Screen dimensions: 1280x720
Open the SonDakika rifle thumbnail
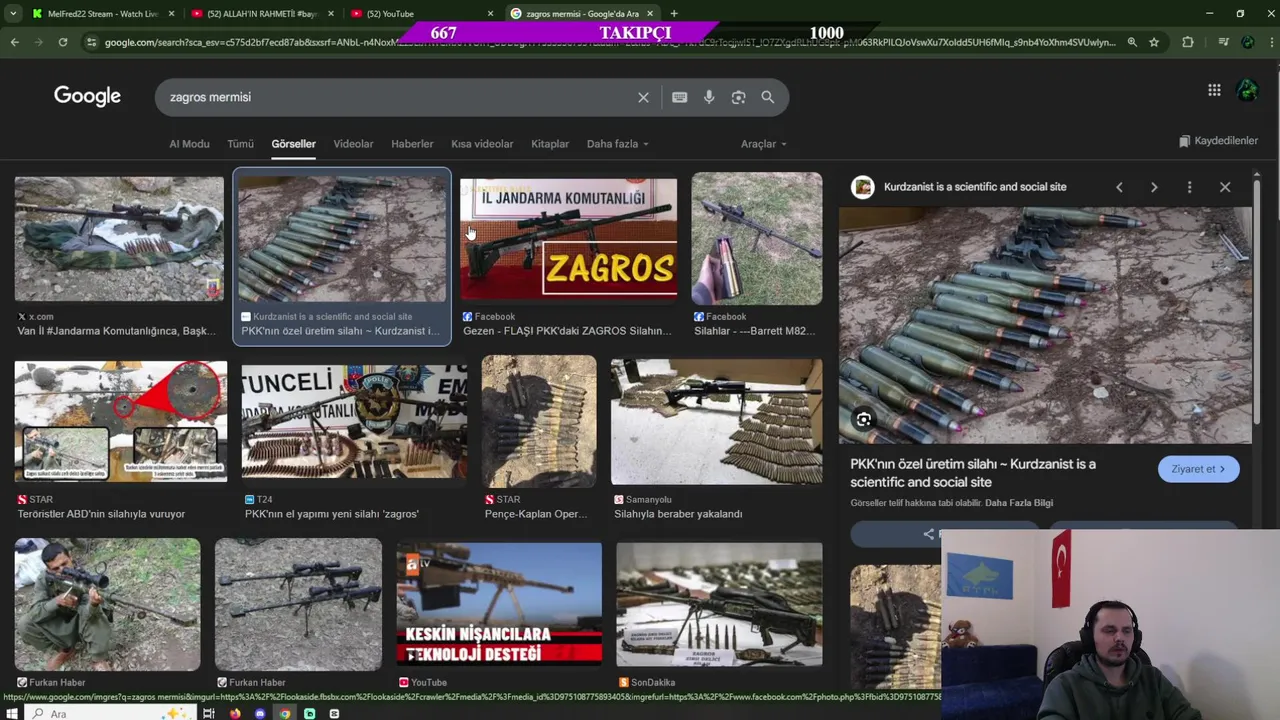(720, 605)
